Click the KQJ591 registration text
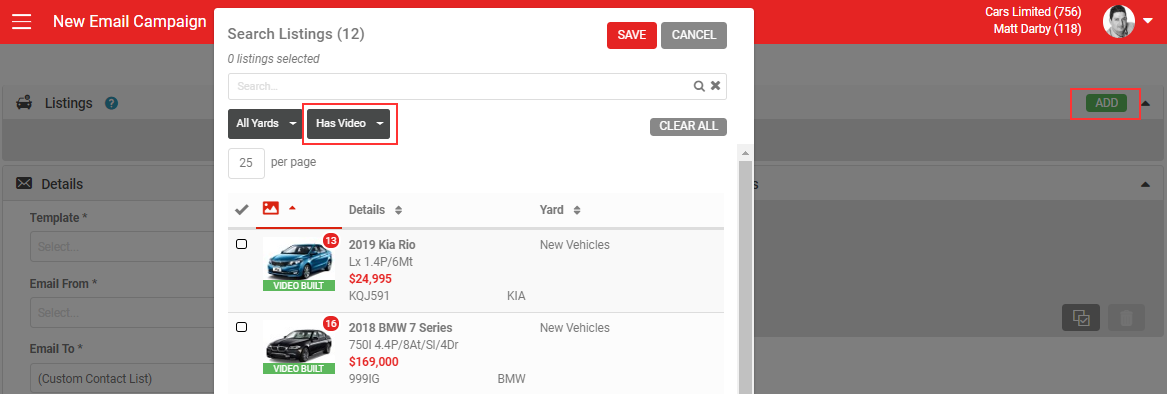Viewport: 1167px width, 394px height. 369,296
